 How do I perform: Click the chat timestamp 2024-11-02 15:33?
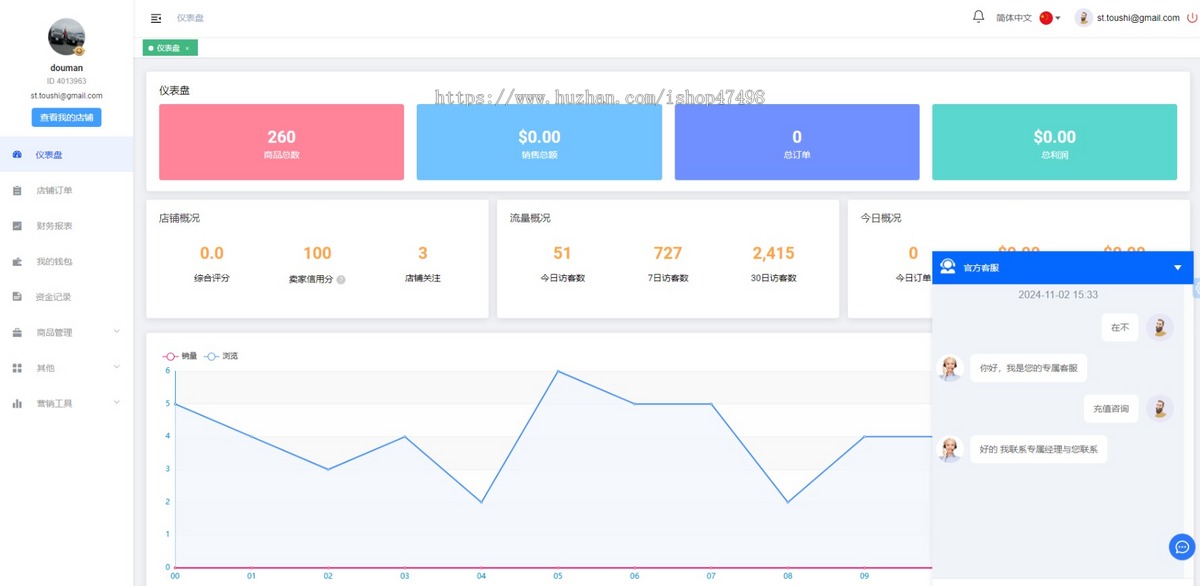point(1058,295)
